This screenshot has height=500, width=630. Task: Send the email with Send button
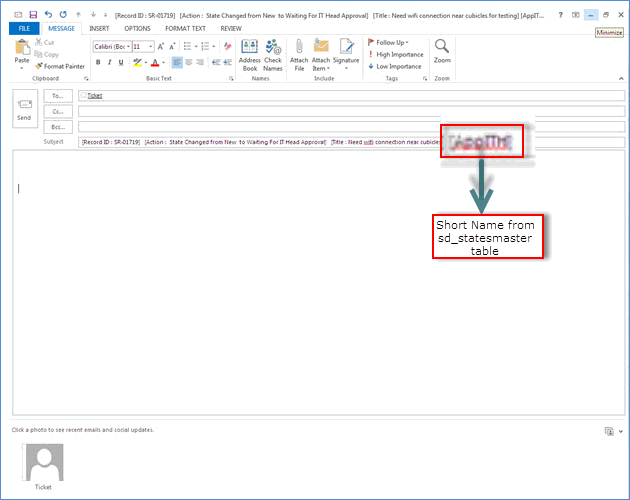[24, 109]
